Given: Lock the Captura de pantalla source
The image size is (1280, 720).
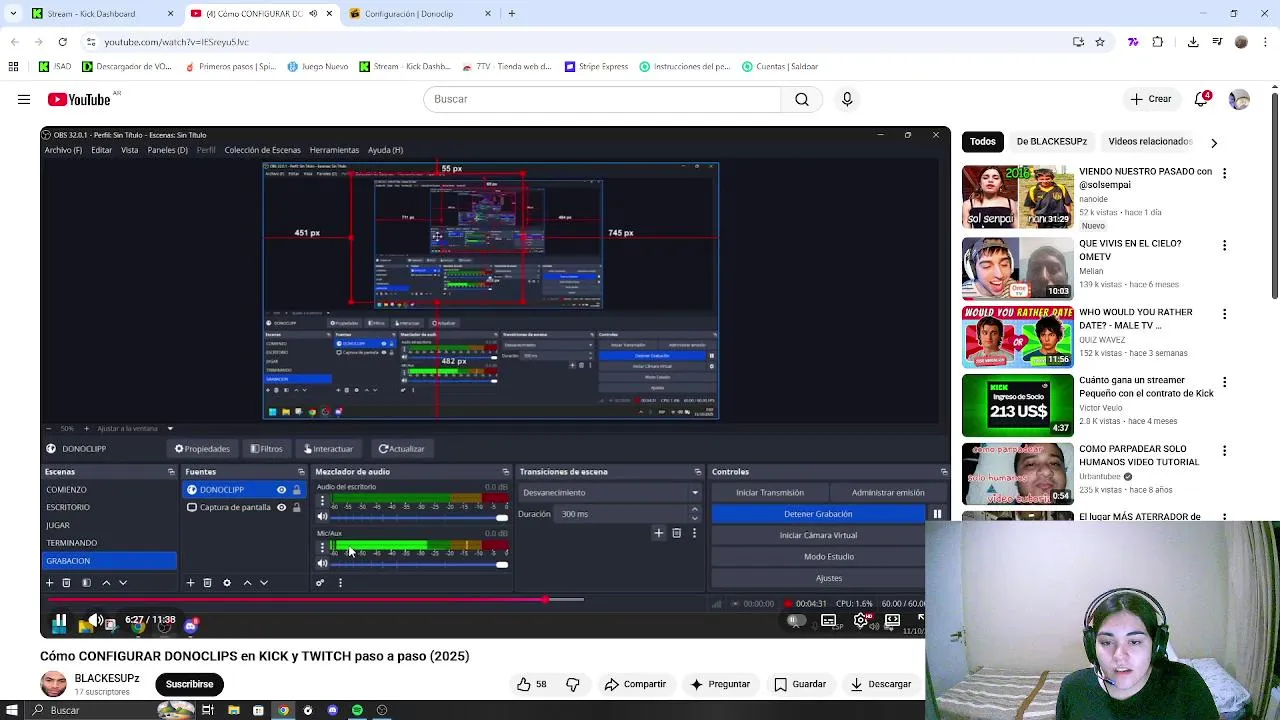Looking at the screenshot, I should (x=296, y=508).
